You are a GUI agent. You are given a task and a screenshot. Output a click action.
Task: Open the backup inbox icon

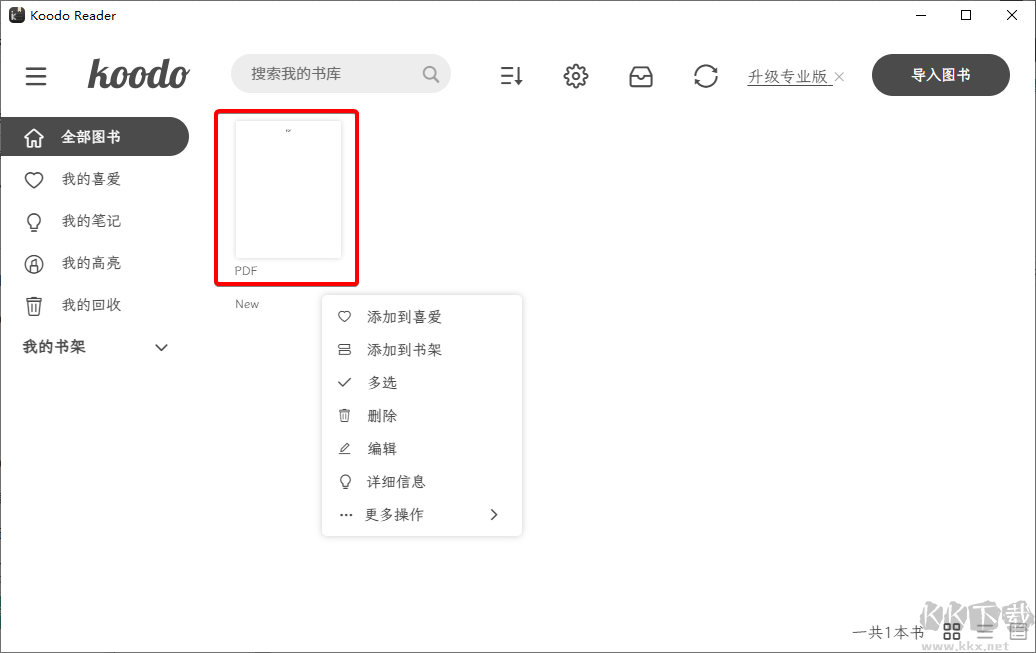tap(641, 75)
